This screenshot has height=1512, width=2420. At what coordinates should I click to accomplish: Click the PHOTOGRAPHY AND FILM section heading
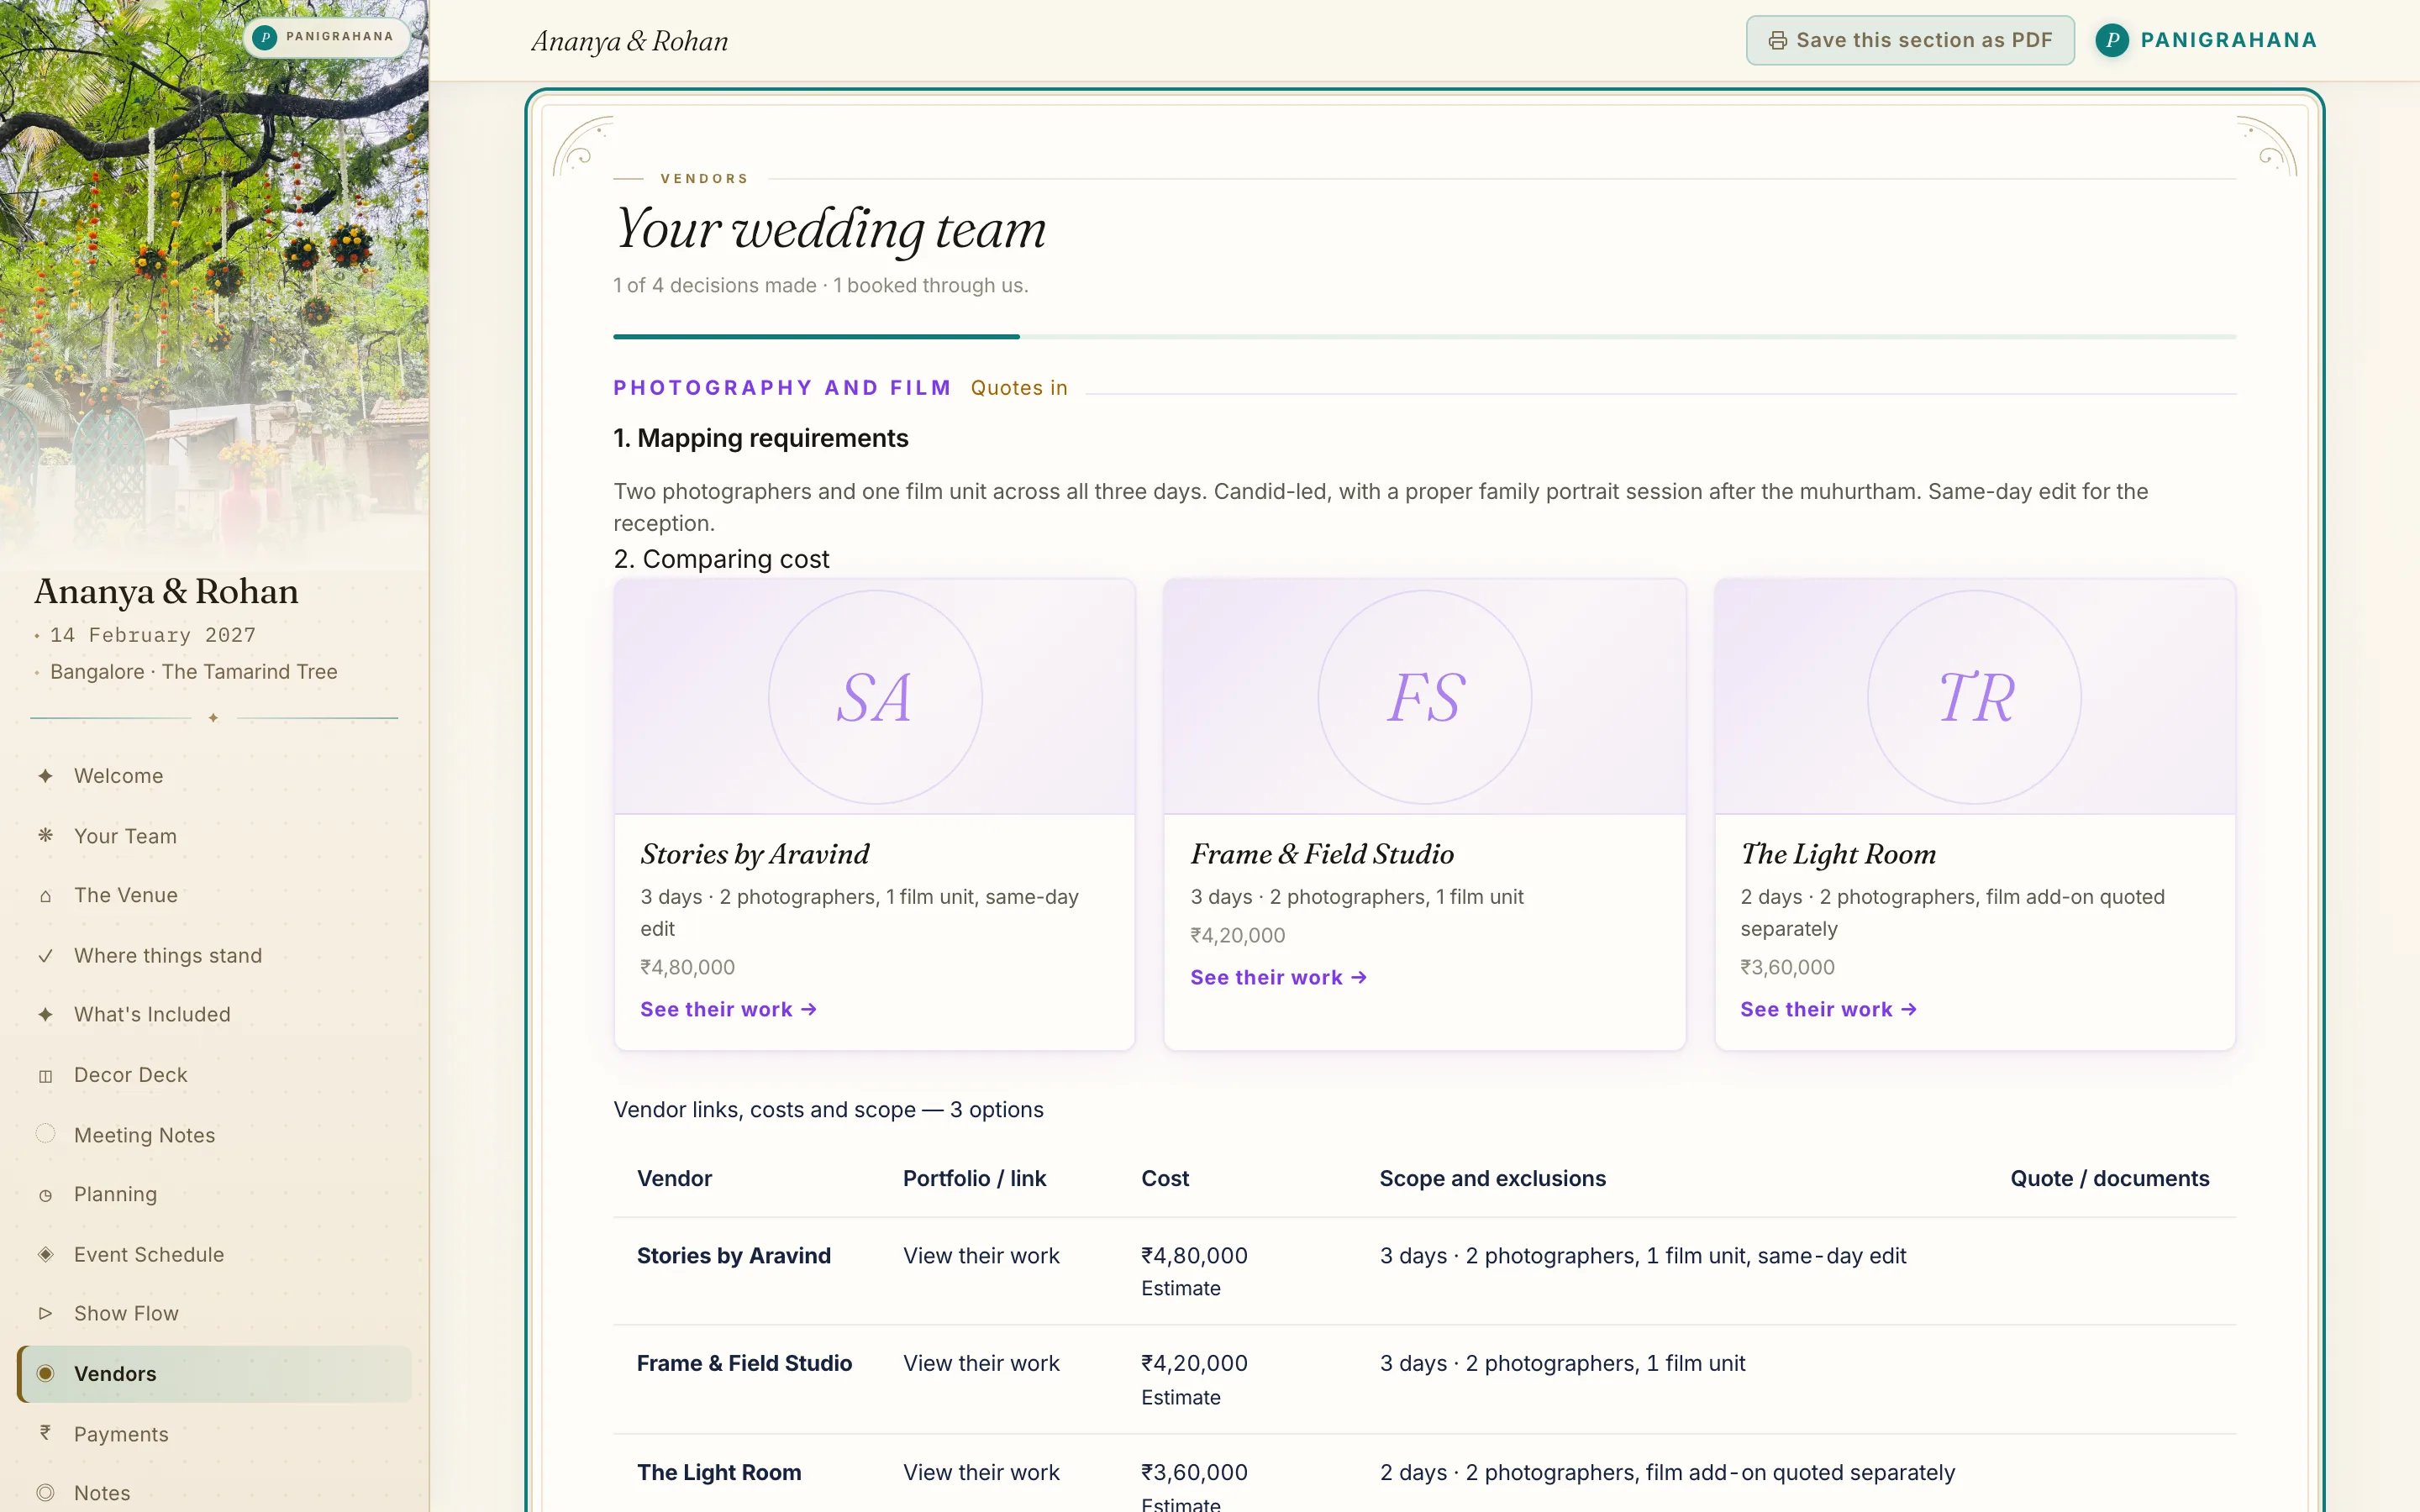tap(782, 388)
